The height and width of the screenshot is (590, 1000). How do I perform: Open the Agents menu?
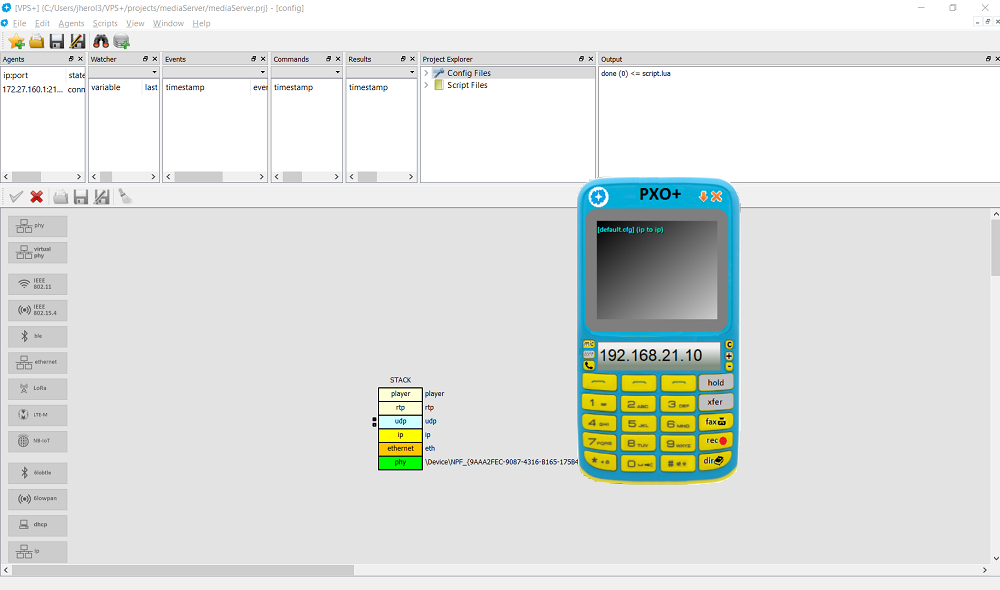click(x=71, y=23)
